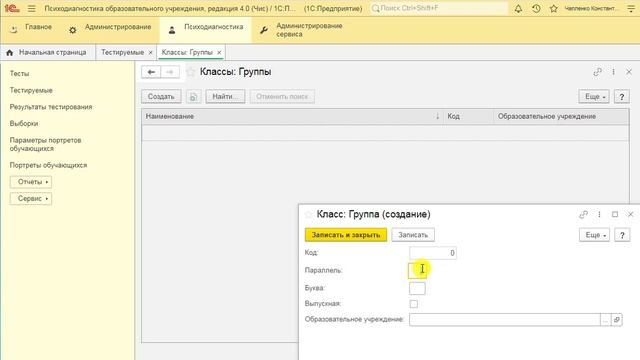The height and width of the screenshot is (360, 640).
Task: Click Записать и закрыть button
Action: pyautogui.click(x=346, y=235)
